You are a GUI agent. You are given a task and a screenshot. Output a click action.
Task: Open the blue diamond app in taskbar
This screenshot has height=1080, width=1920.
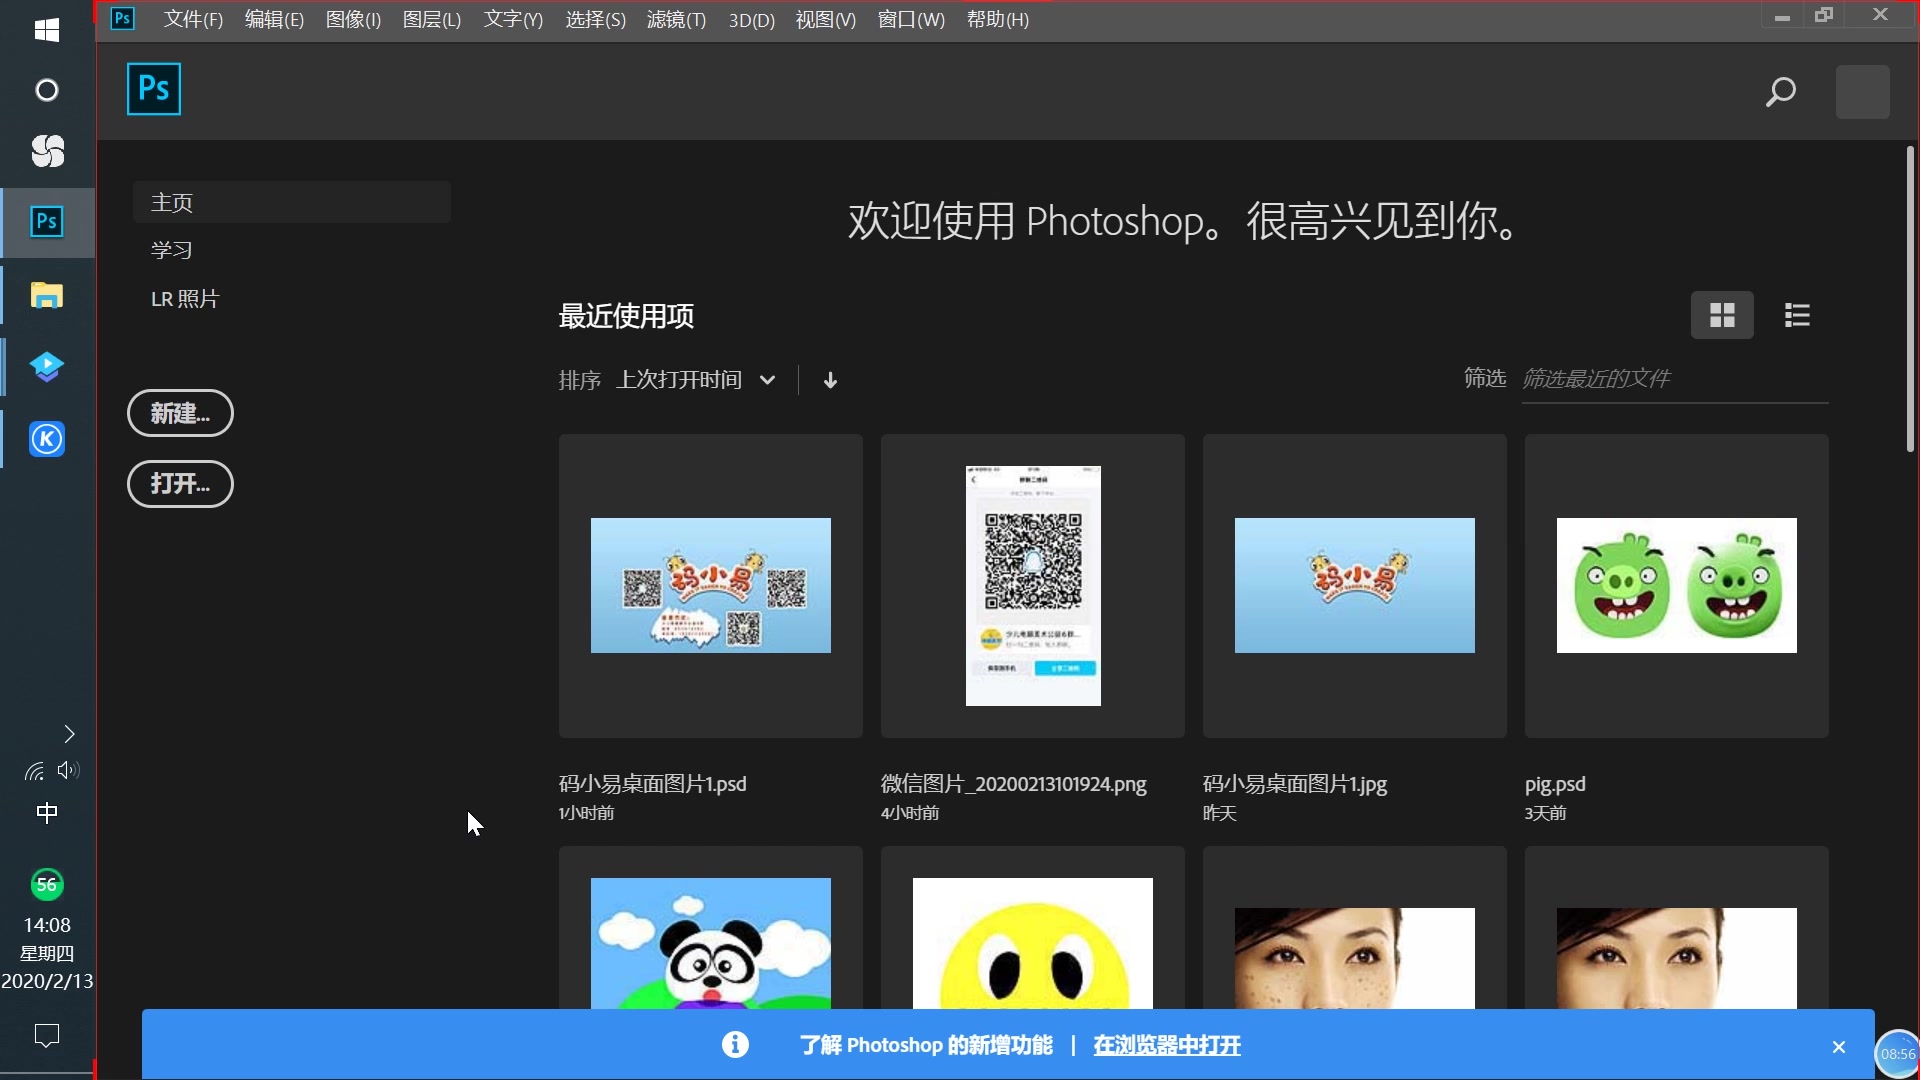coord(47,366)
